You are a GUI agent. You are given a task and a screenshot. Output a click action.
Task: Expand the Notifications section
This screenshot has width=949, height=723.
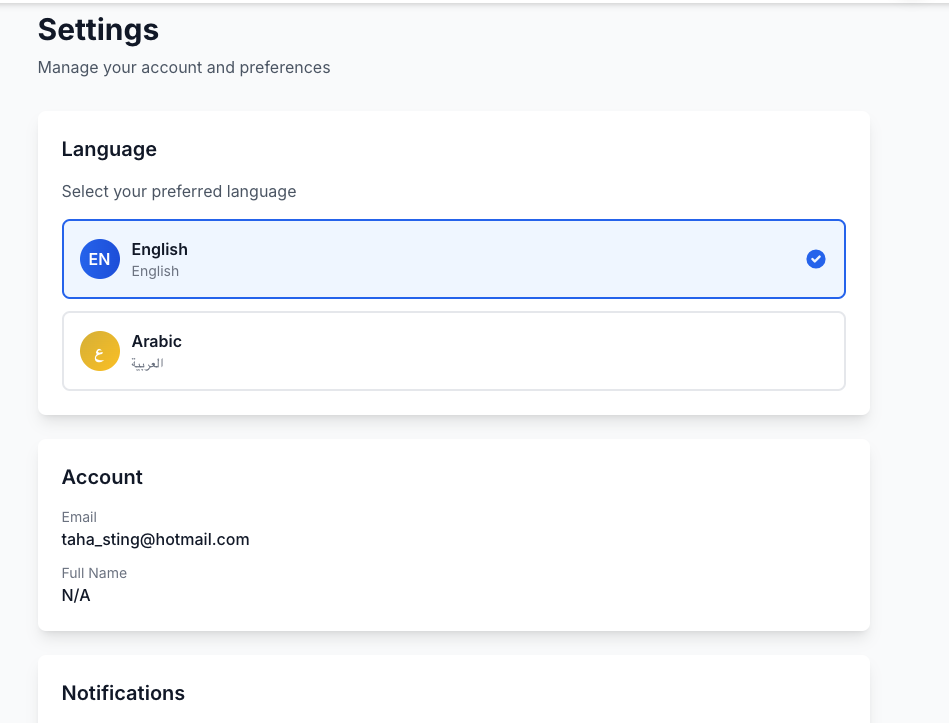tap(123, 693)
